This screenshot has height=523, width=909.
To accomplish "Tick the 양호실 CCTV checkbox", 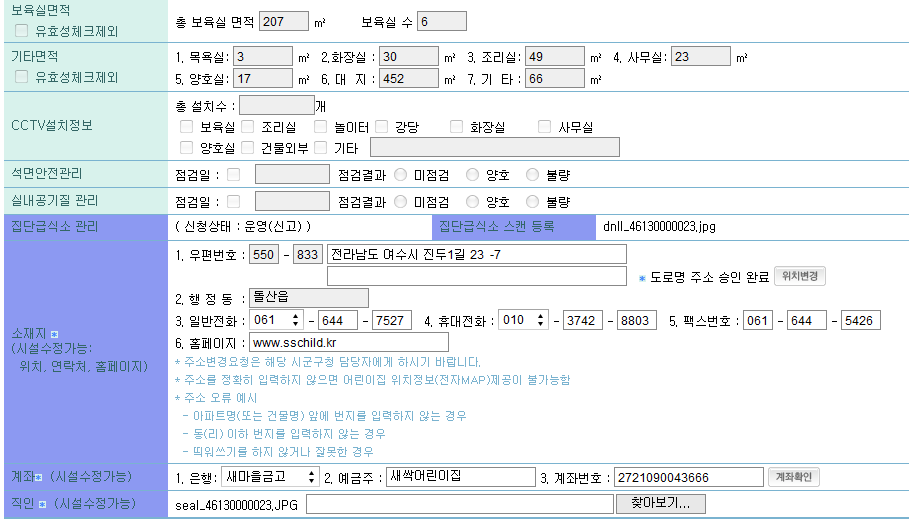I will click(186, 147).
